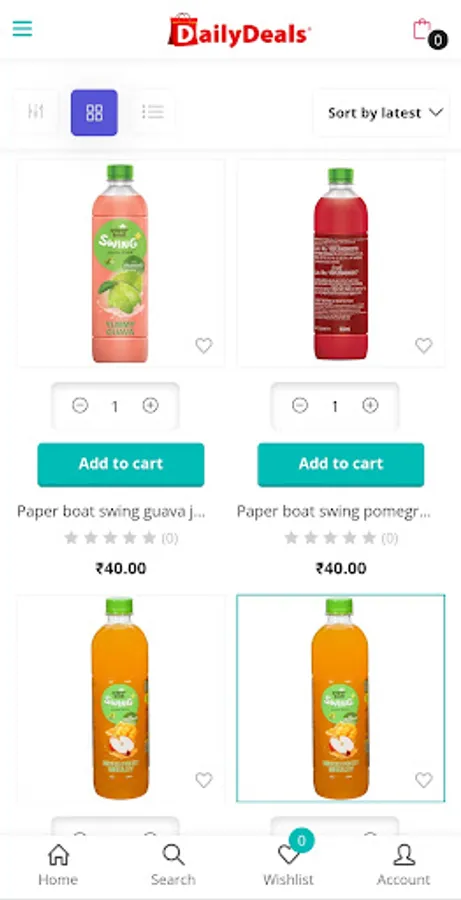
Task: Add guava juice to cart
Action: (121, 464)
